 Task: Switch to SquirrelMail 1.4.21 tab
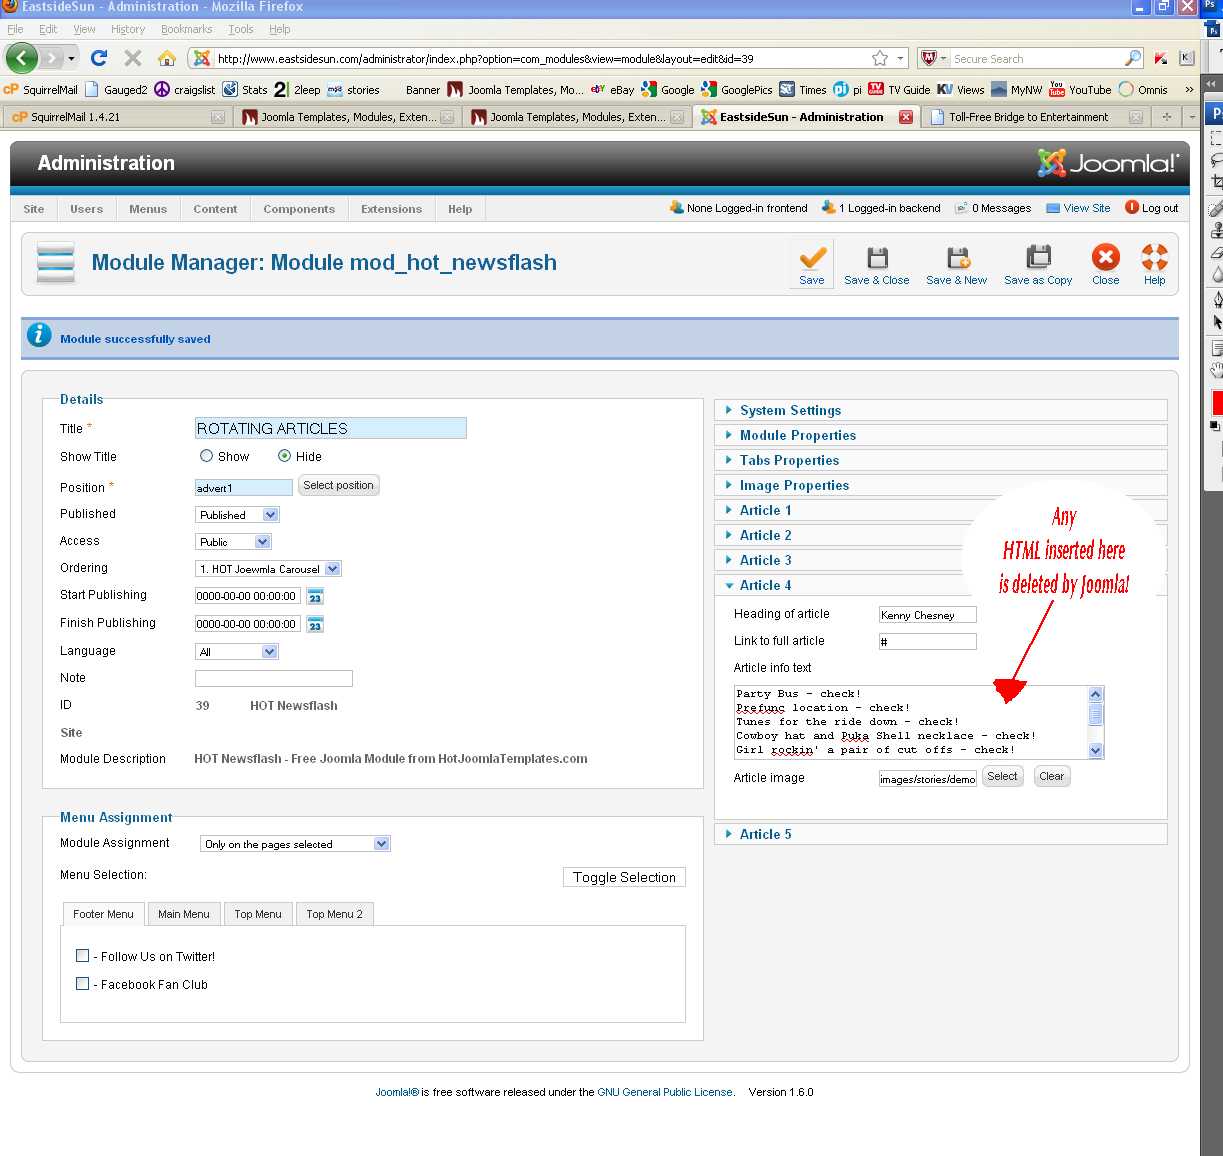116,117
